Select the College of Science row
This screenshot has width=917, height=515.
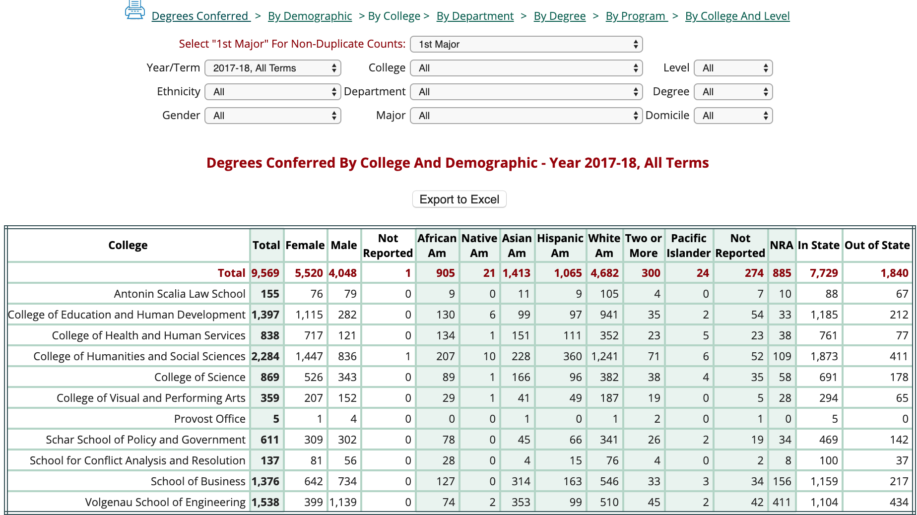point(460,377)
